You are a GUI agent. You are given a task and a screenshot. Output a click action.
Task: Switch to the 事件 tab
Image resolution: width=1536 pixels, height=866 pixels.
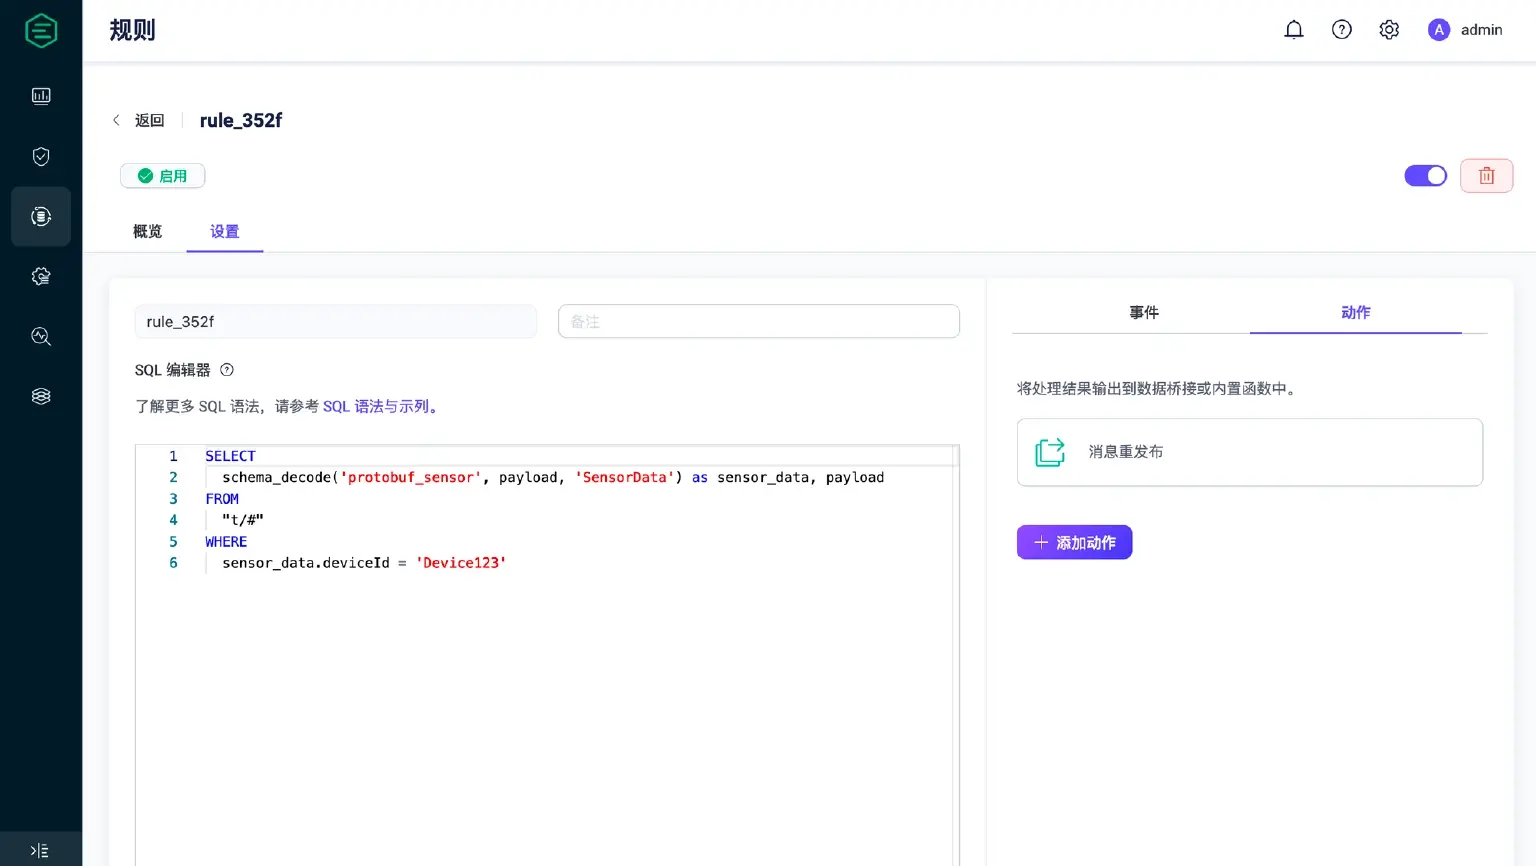pos(1144,312)
